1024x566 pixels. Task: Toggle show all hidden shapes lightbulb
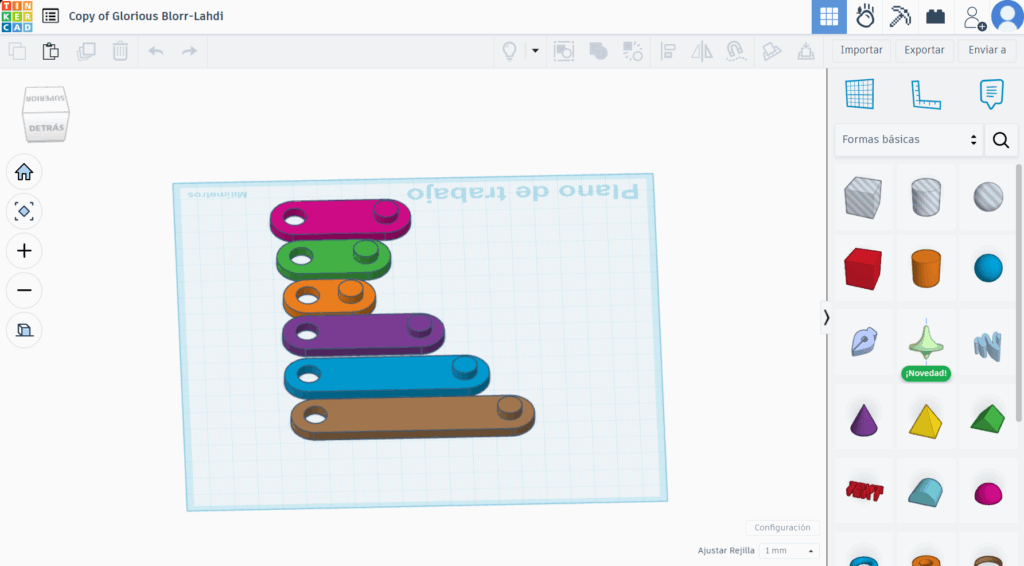click(509, 50)
